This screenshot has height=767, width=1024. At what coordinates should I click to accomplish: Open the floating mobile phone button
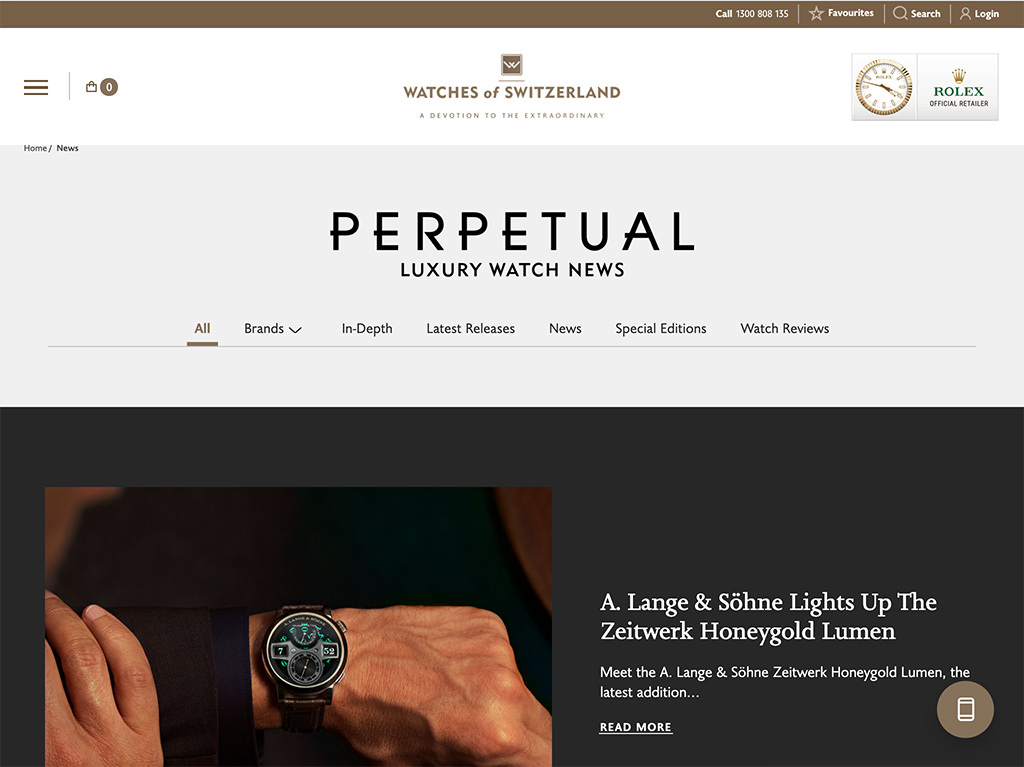(x=965, y=710)
